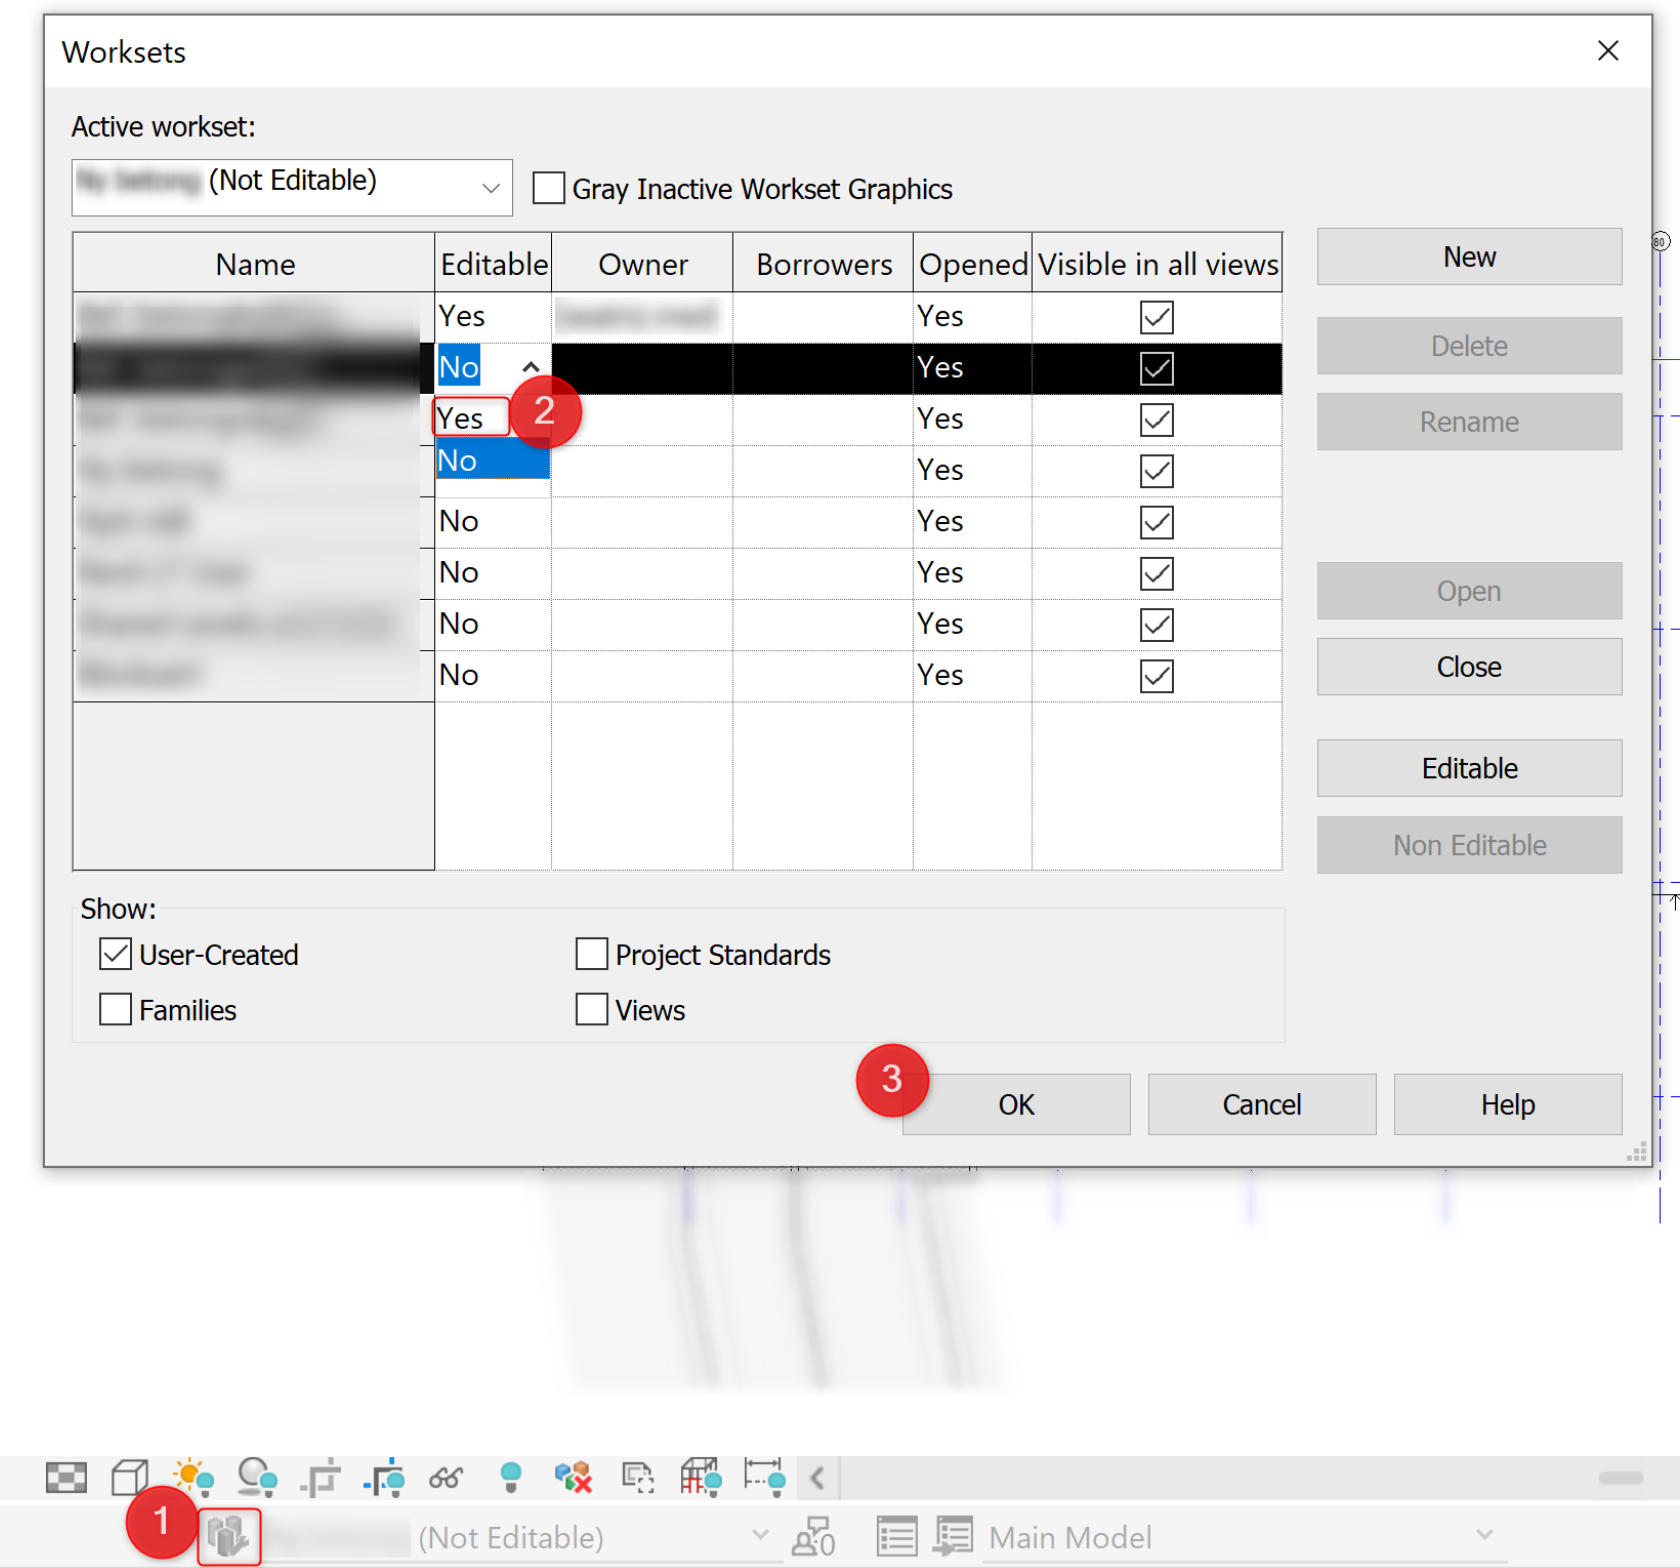Uncheck Gray Inactive Workset Graphics
This screenshot has height=1568, width=1680.
point(549,188)
